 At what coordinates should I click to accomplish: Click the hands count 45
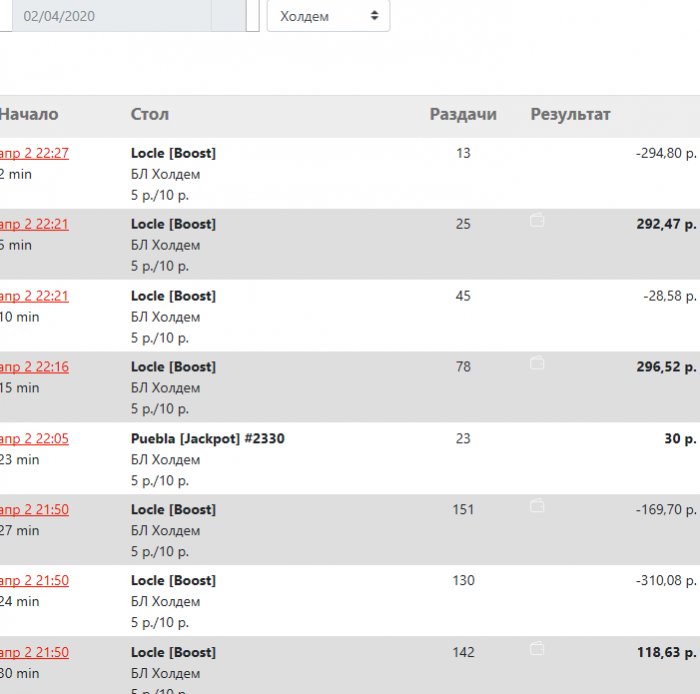[463, 296]
